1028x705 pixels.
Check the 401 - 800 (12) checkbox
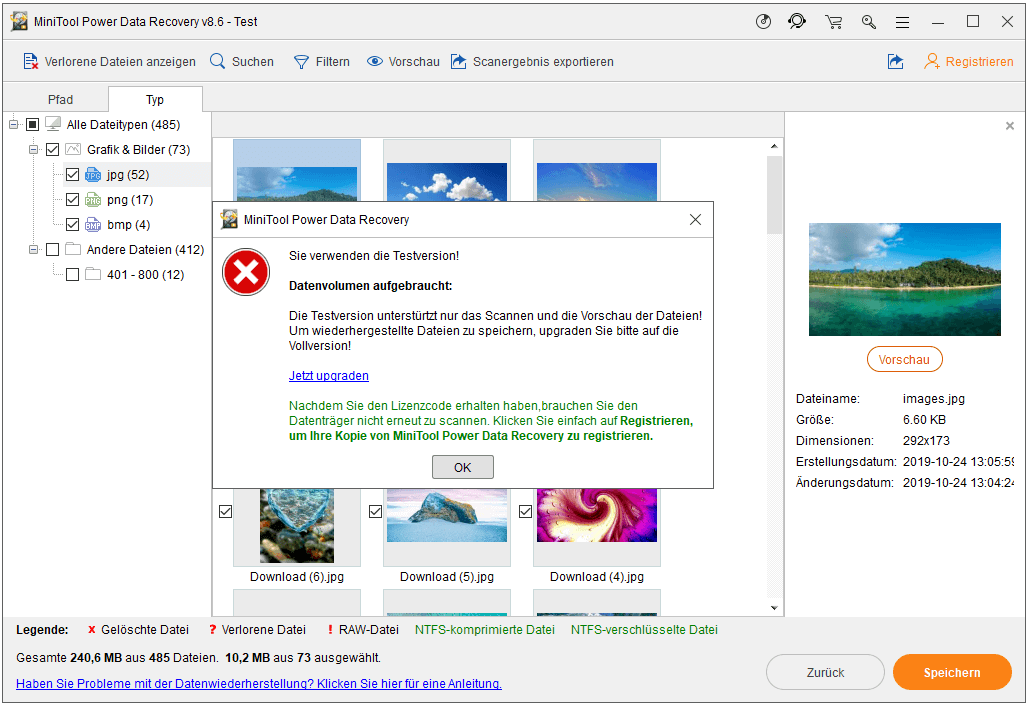(x=73, y=274)
